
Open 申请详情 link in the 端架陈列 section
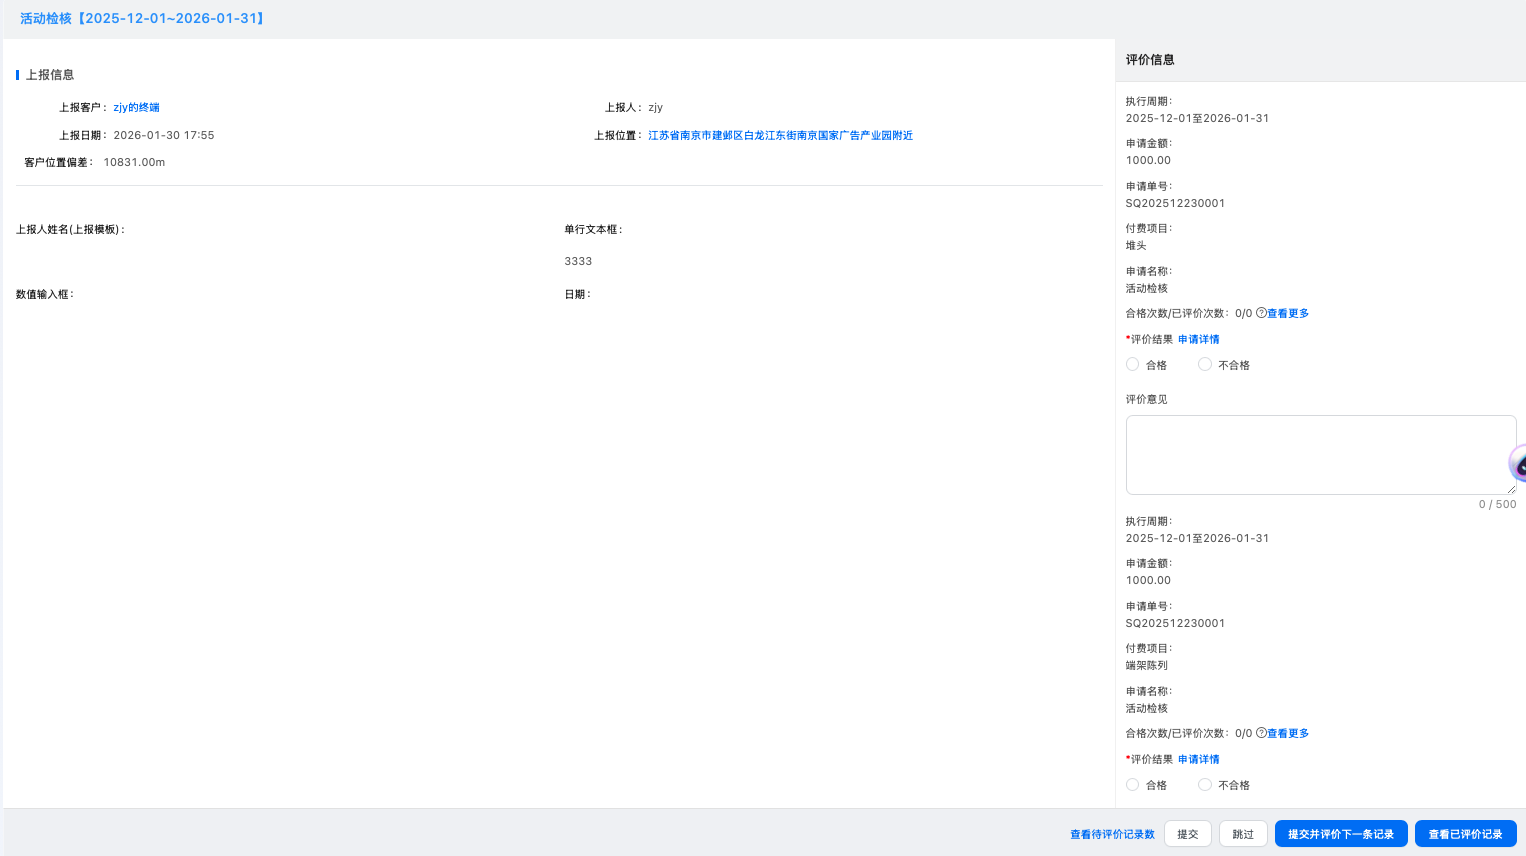tap(1198, 759)
